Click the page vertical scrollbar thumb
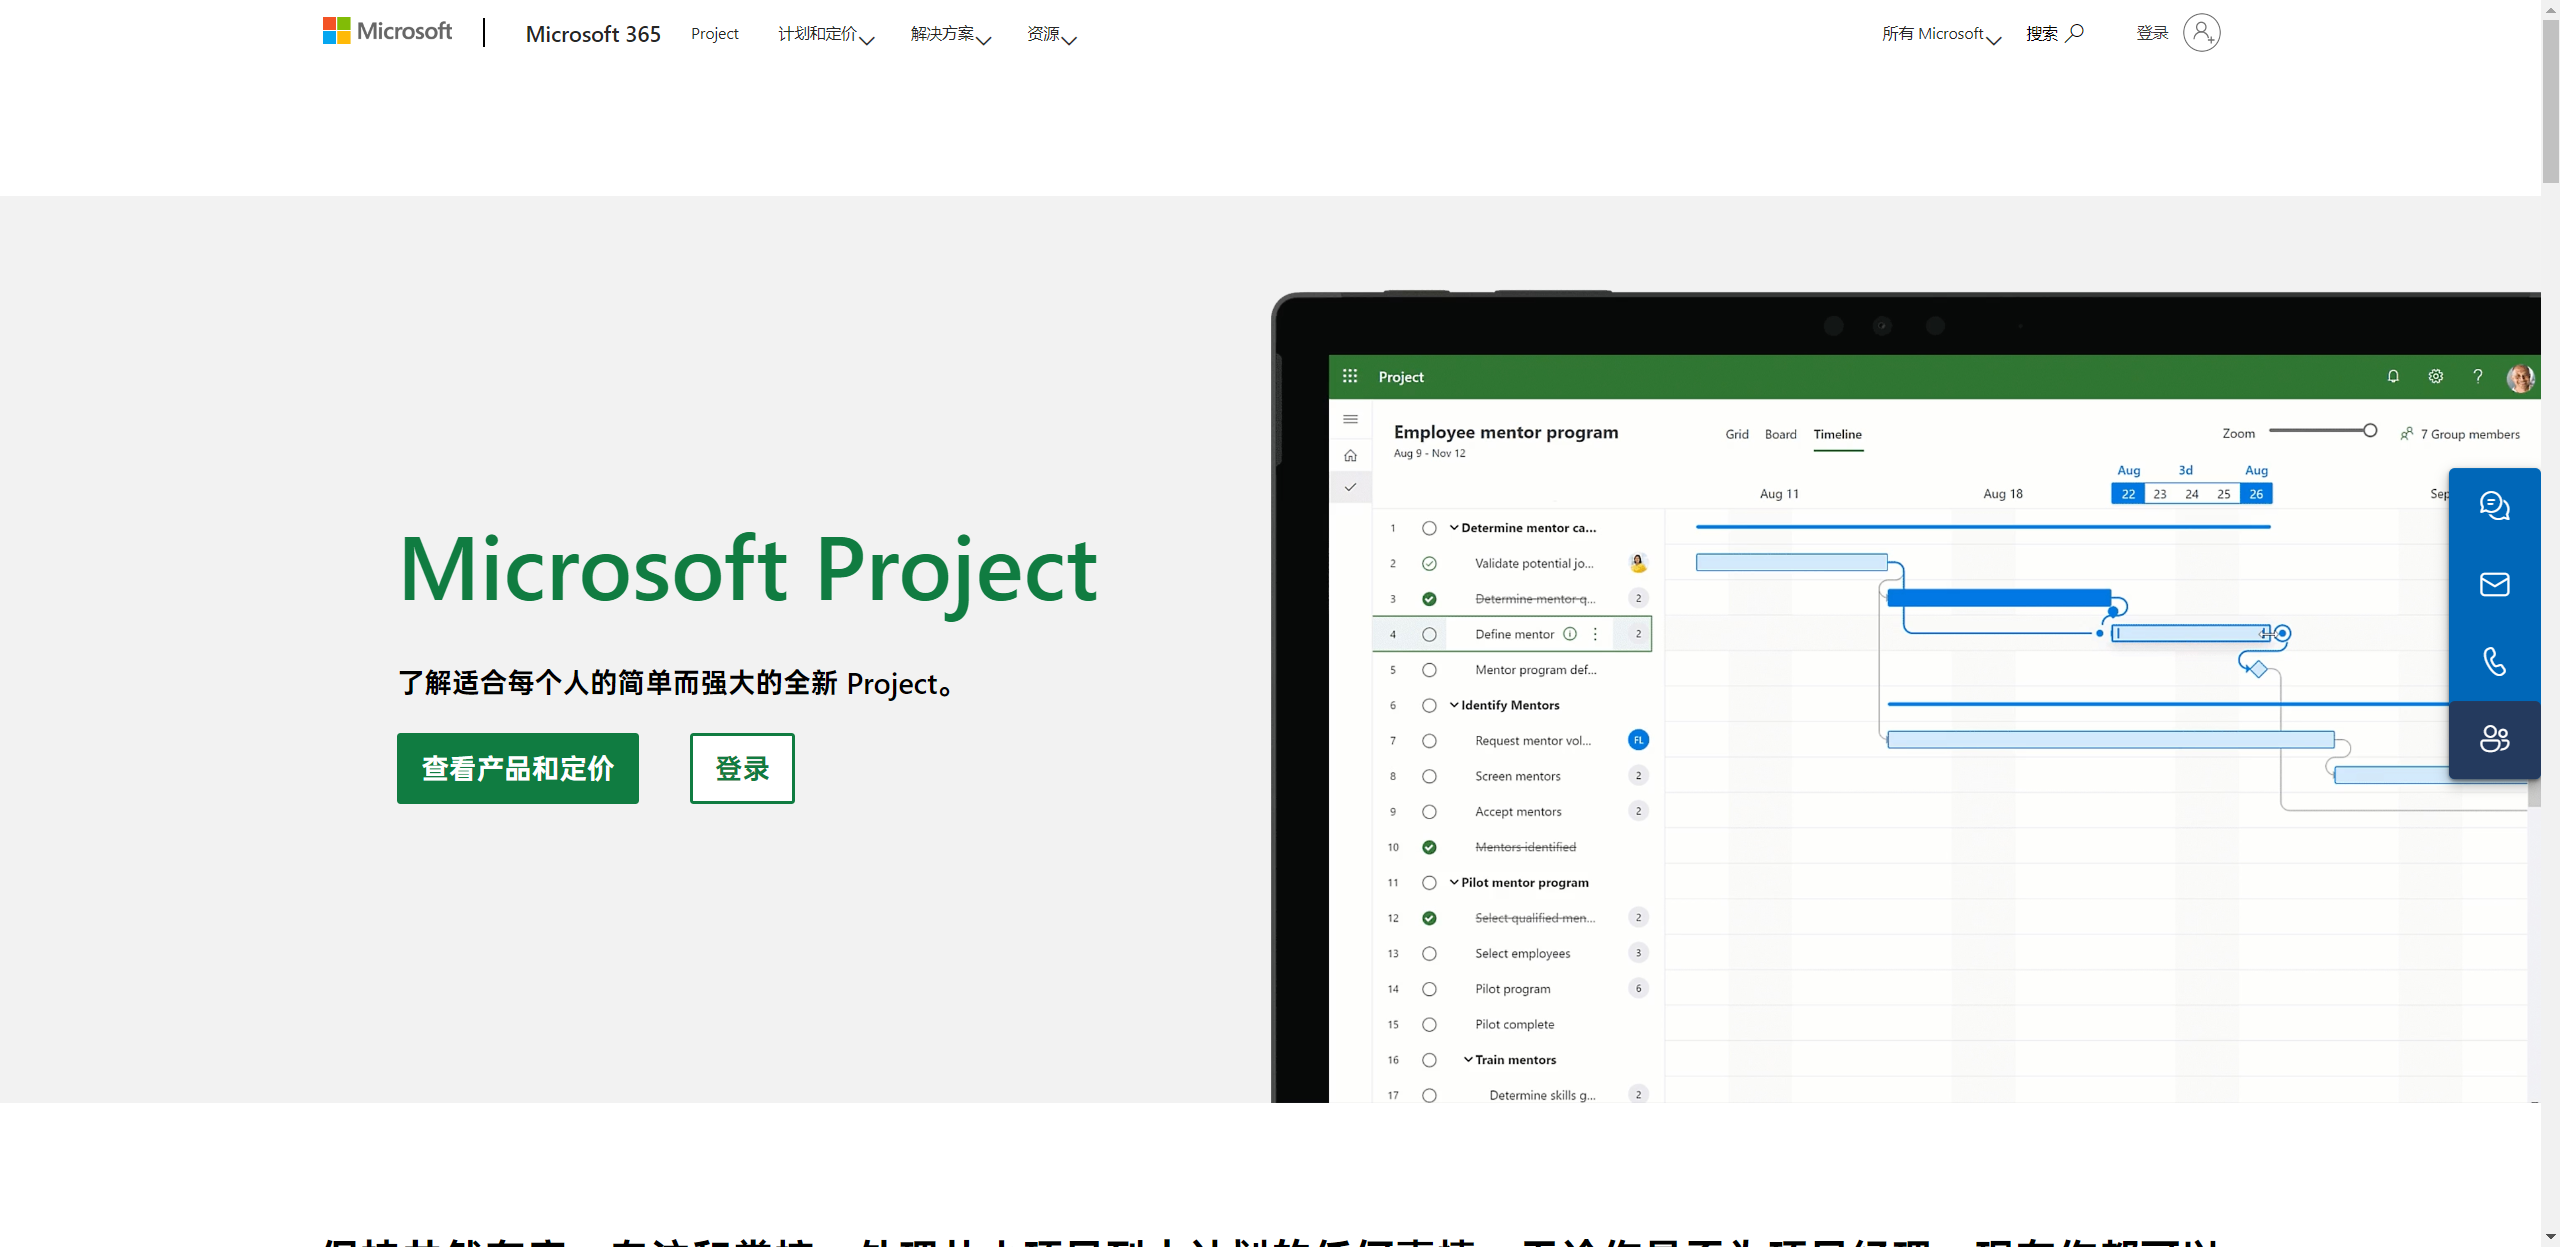The image size is (2560, 1247). [2550, 100]
